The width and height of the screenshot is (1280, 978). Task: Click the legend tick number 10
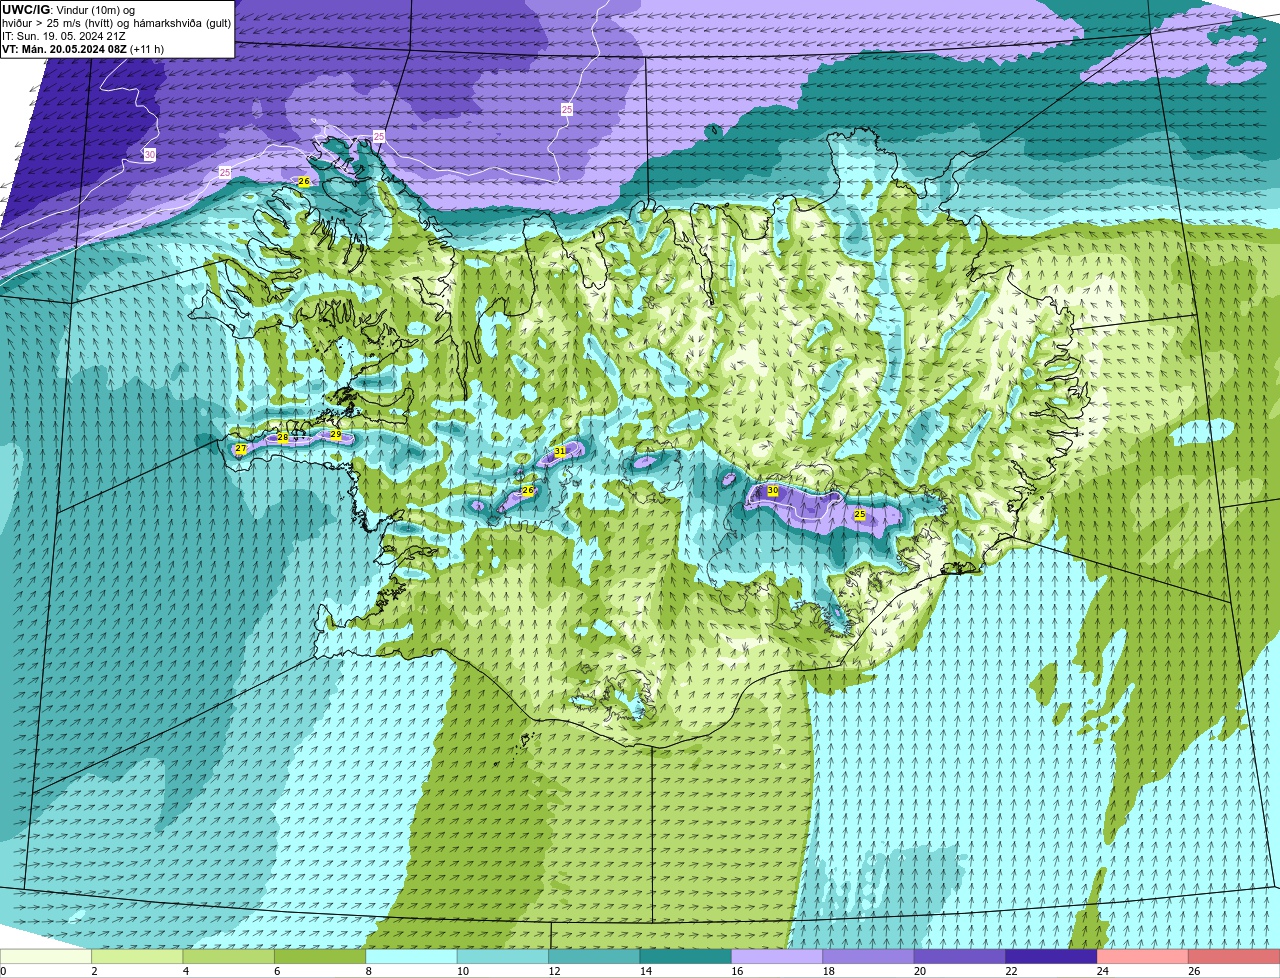click(462, 971)
